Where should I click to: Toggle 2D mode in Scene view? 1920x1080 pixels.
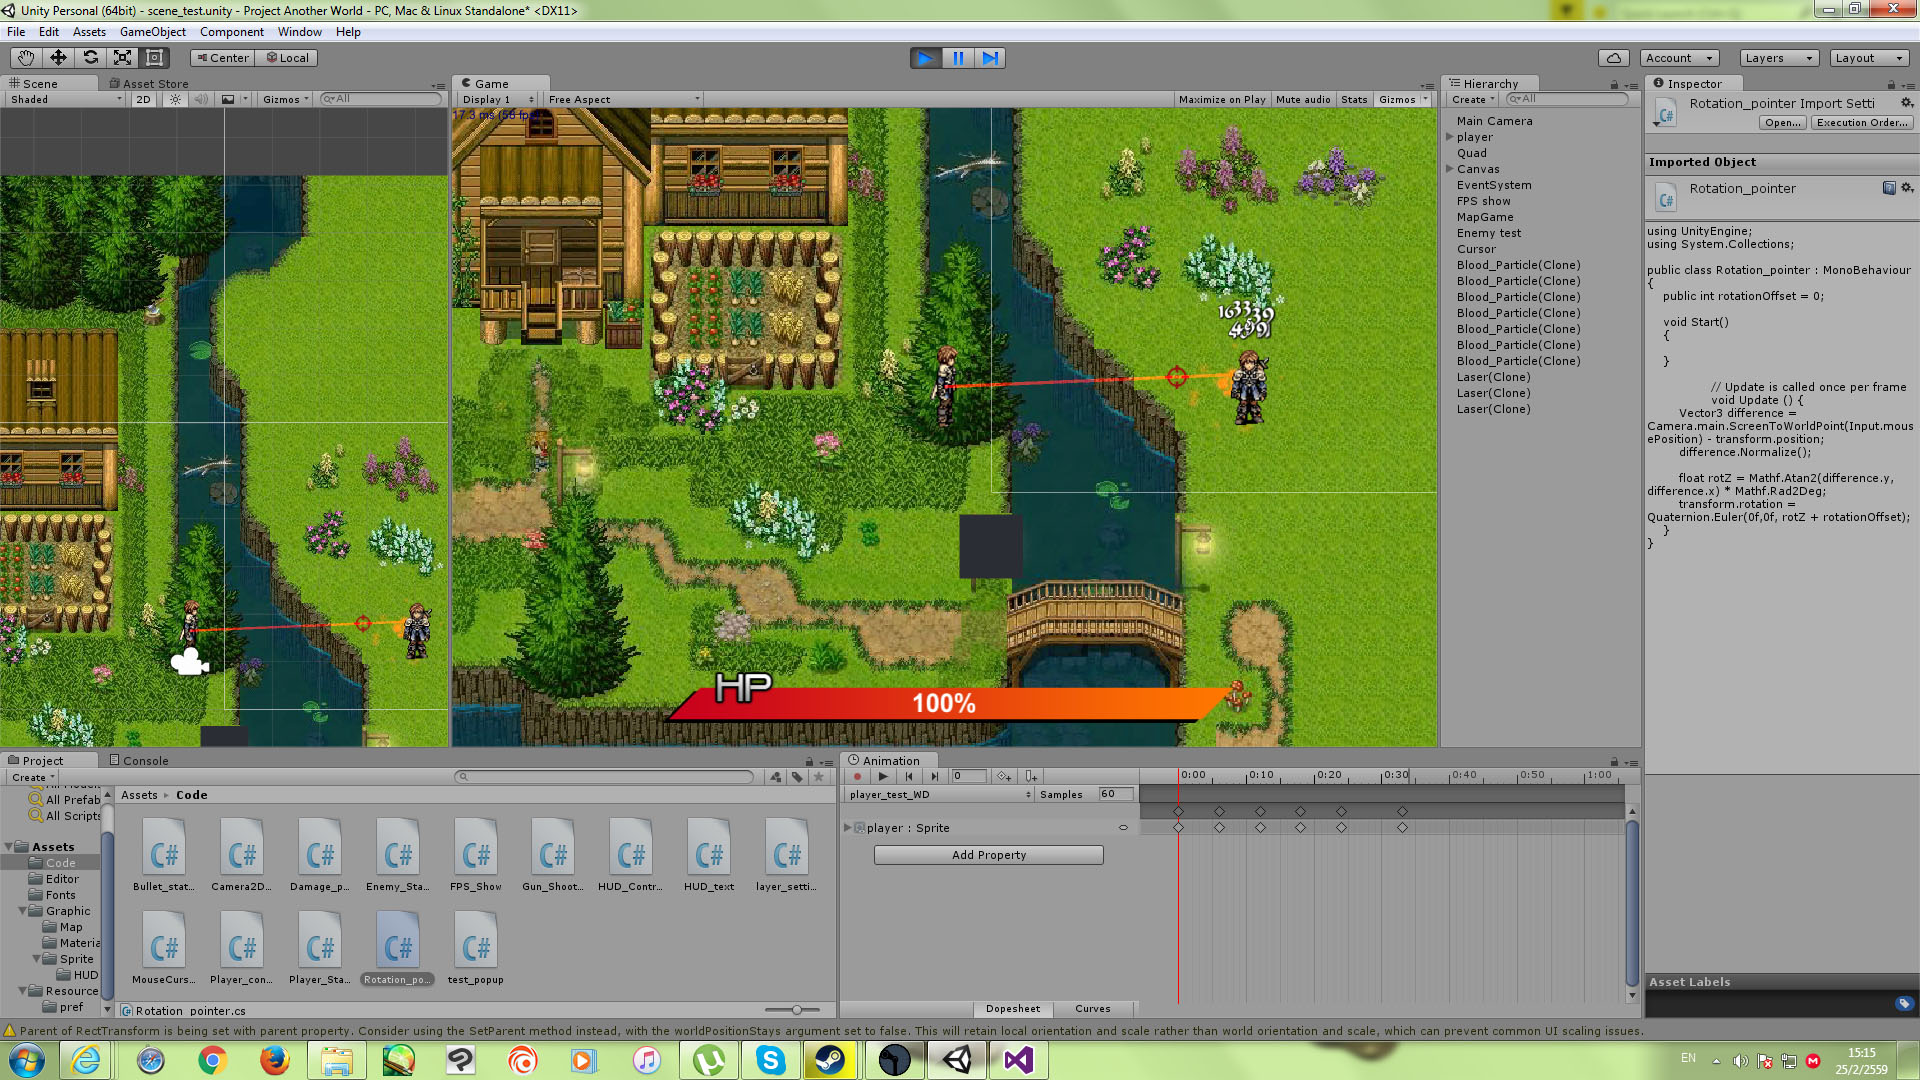tap(143, 99)
